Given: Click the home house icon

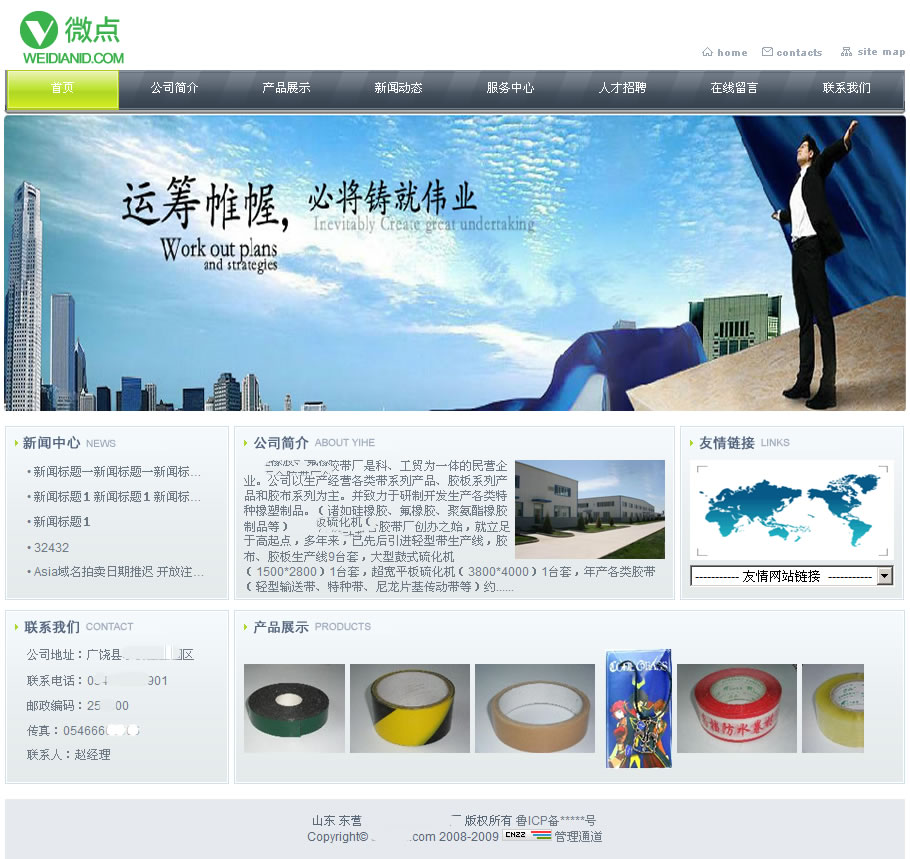Looking at the screenshot, I should pos(707,52).
